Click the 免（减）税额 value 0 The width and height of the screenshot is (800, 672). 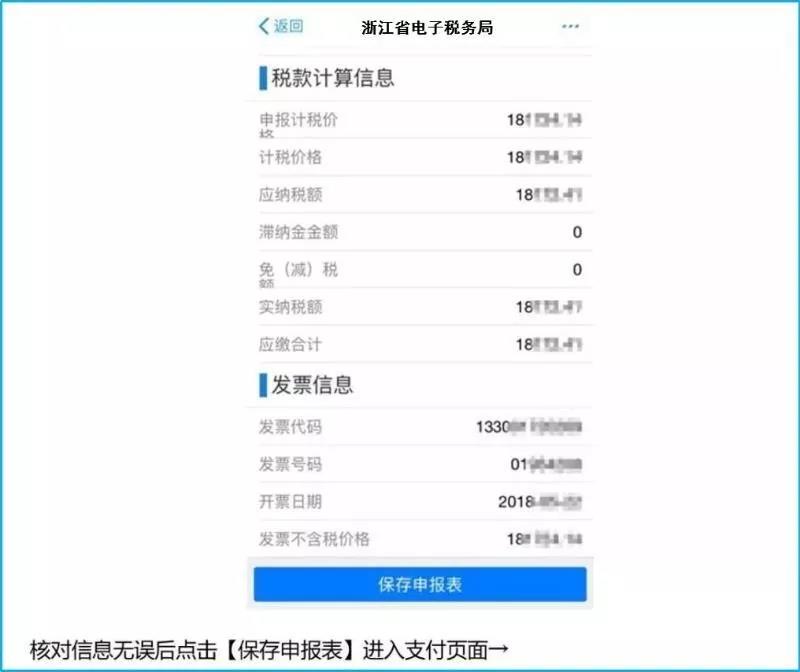[x=577, y=270]
